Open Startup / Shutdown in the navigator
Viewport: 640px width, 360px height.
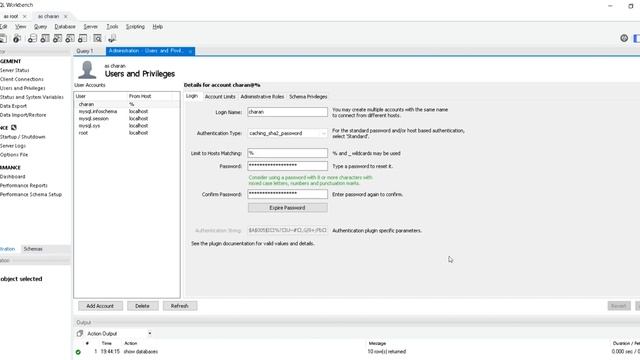22,137
